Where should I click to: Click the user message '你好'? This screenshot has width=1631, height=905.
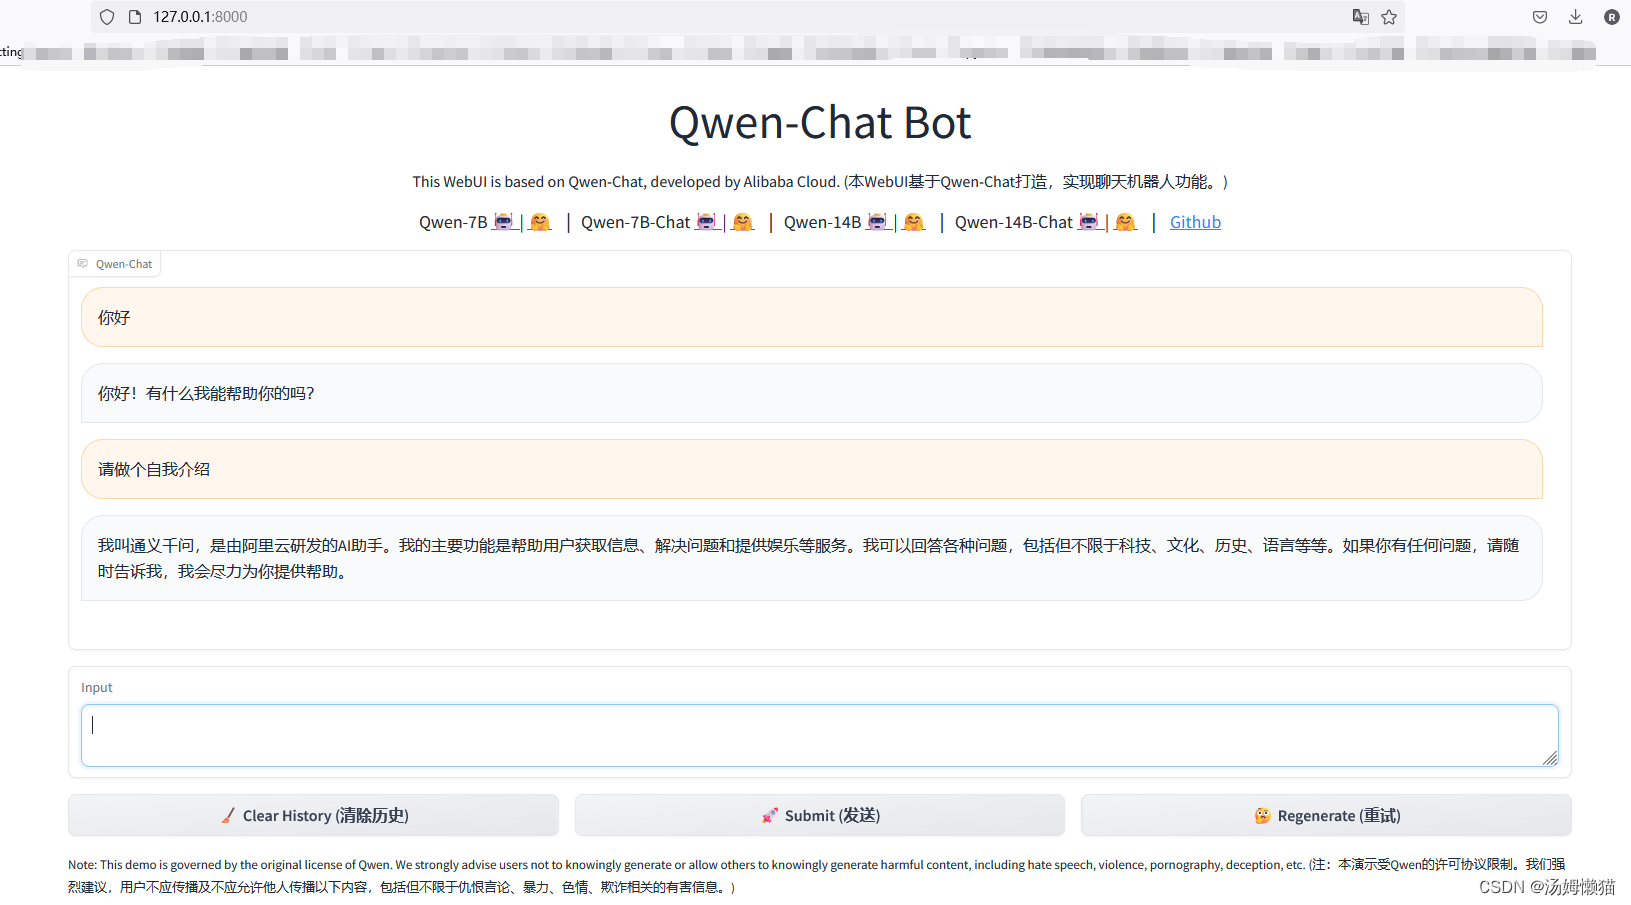point(811,317)
